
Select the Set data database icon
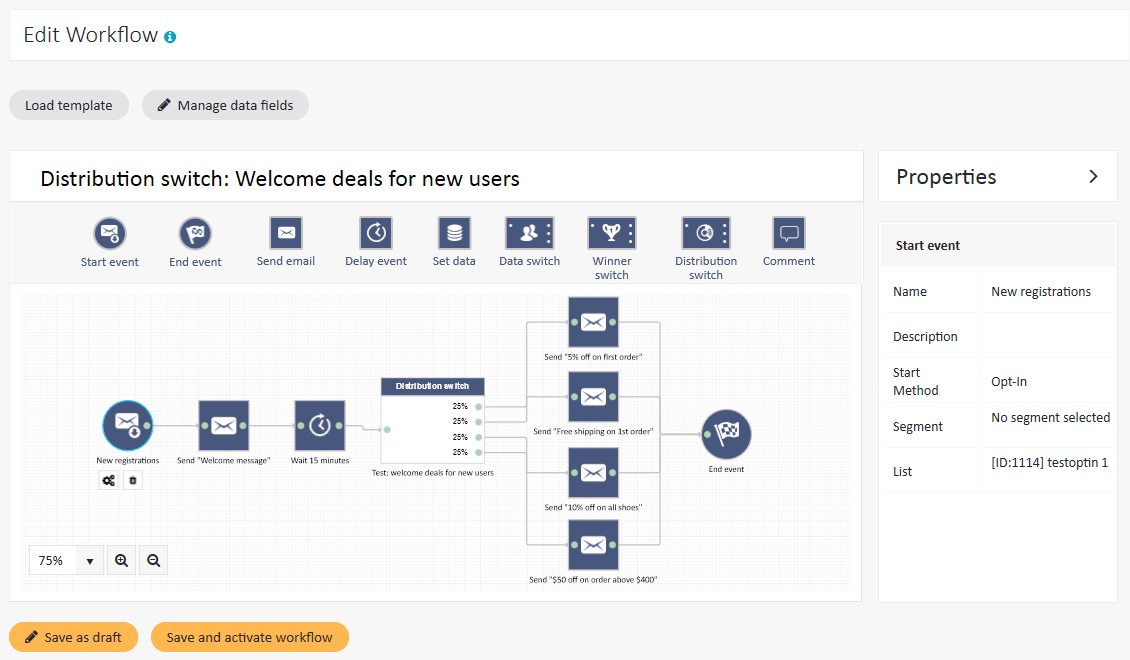click(x=454, y=233)
